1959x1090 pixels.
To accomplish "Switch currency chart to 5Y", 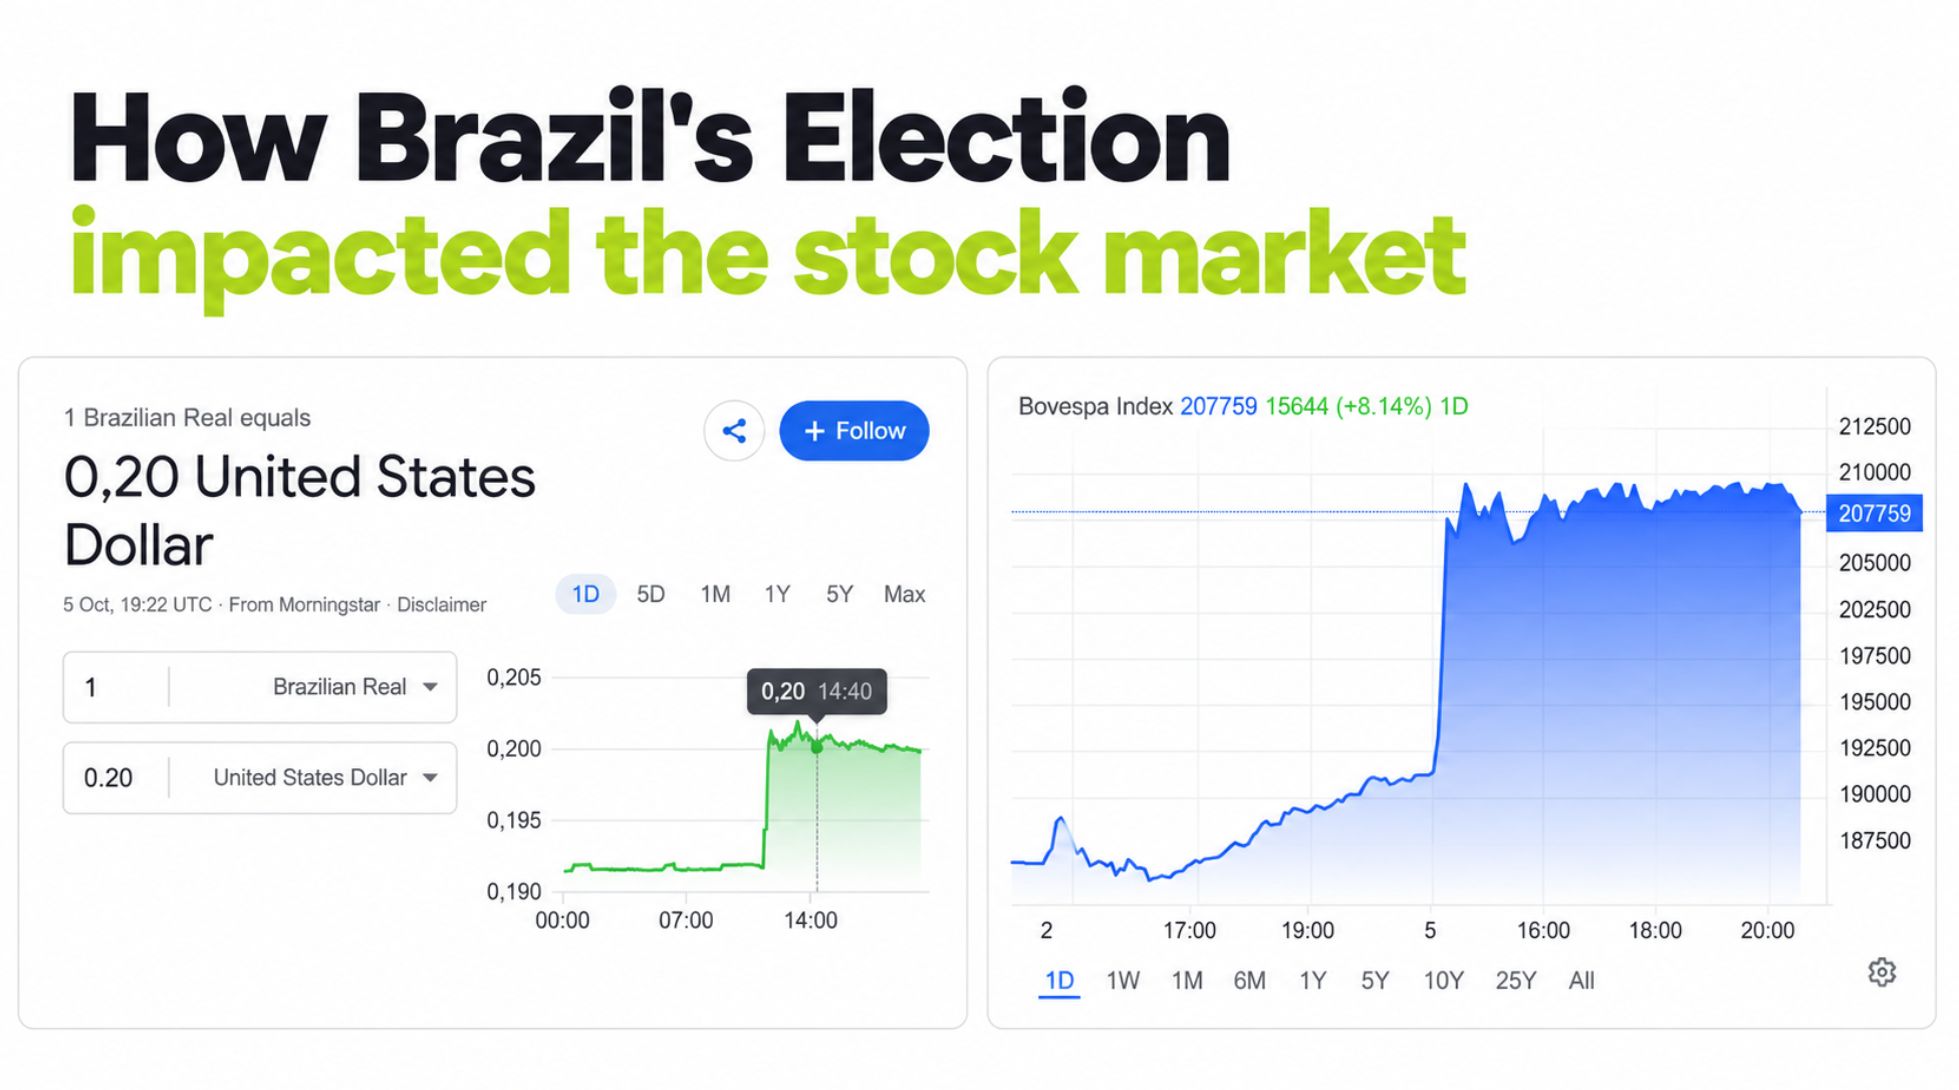I will click(839, 594).
